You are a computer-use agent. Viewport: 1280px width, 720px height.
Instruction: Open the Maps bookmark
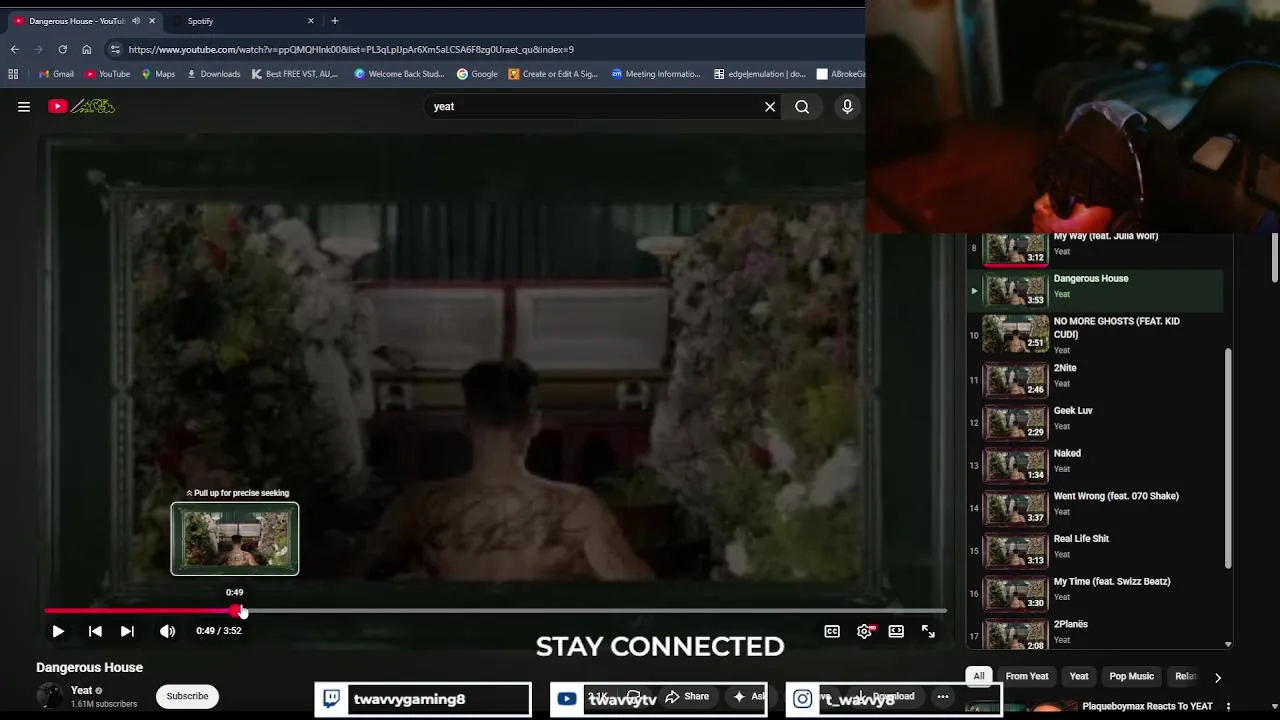(158, 74)
